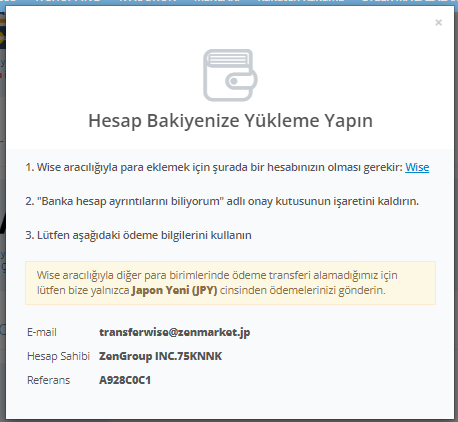Select the email transferwise@zenmarket.jp
This screenshot has height=422, width=458.
pos(175,332)
